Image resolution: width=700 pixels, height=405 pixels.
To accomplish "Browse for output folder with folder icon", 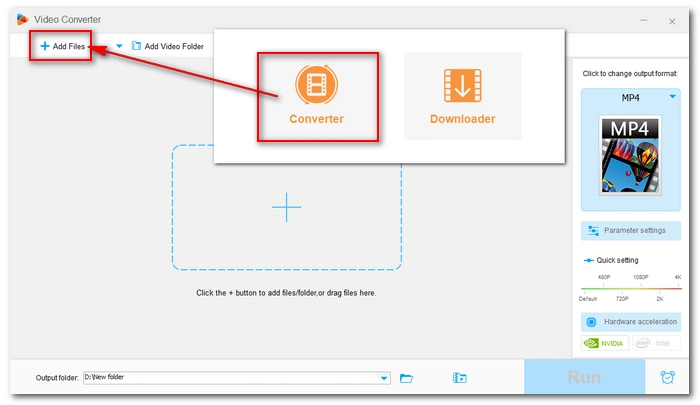I will point(406,378).
